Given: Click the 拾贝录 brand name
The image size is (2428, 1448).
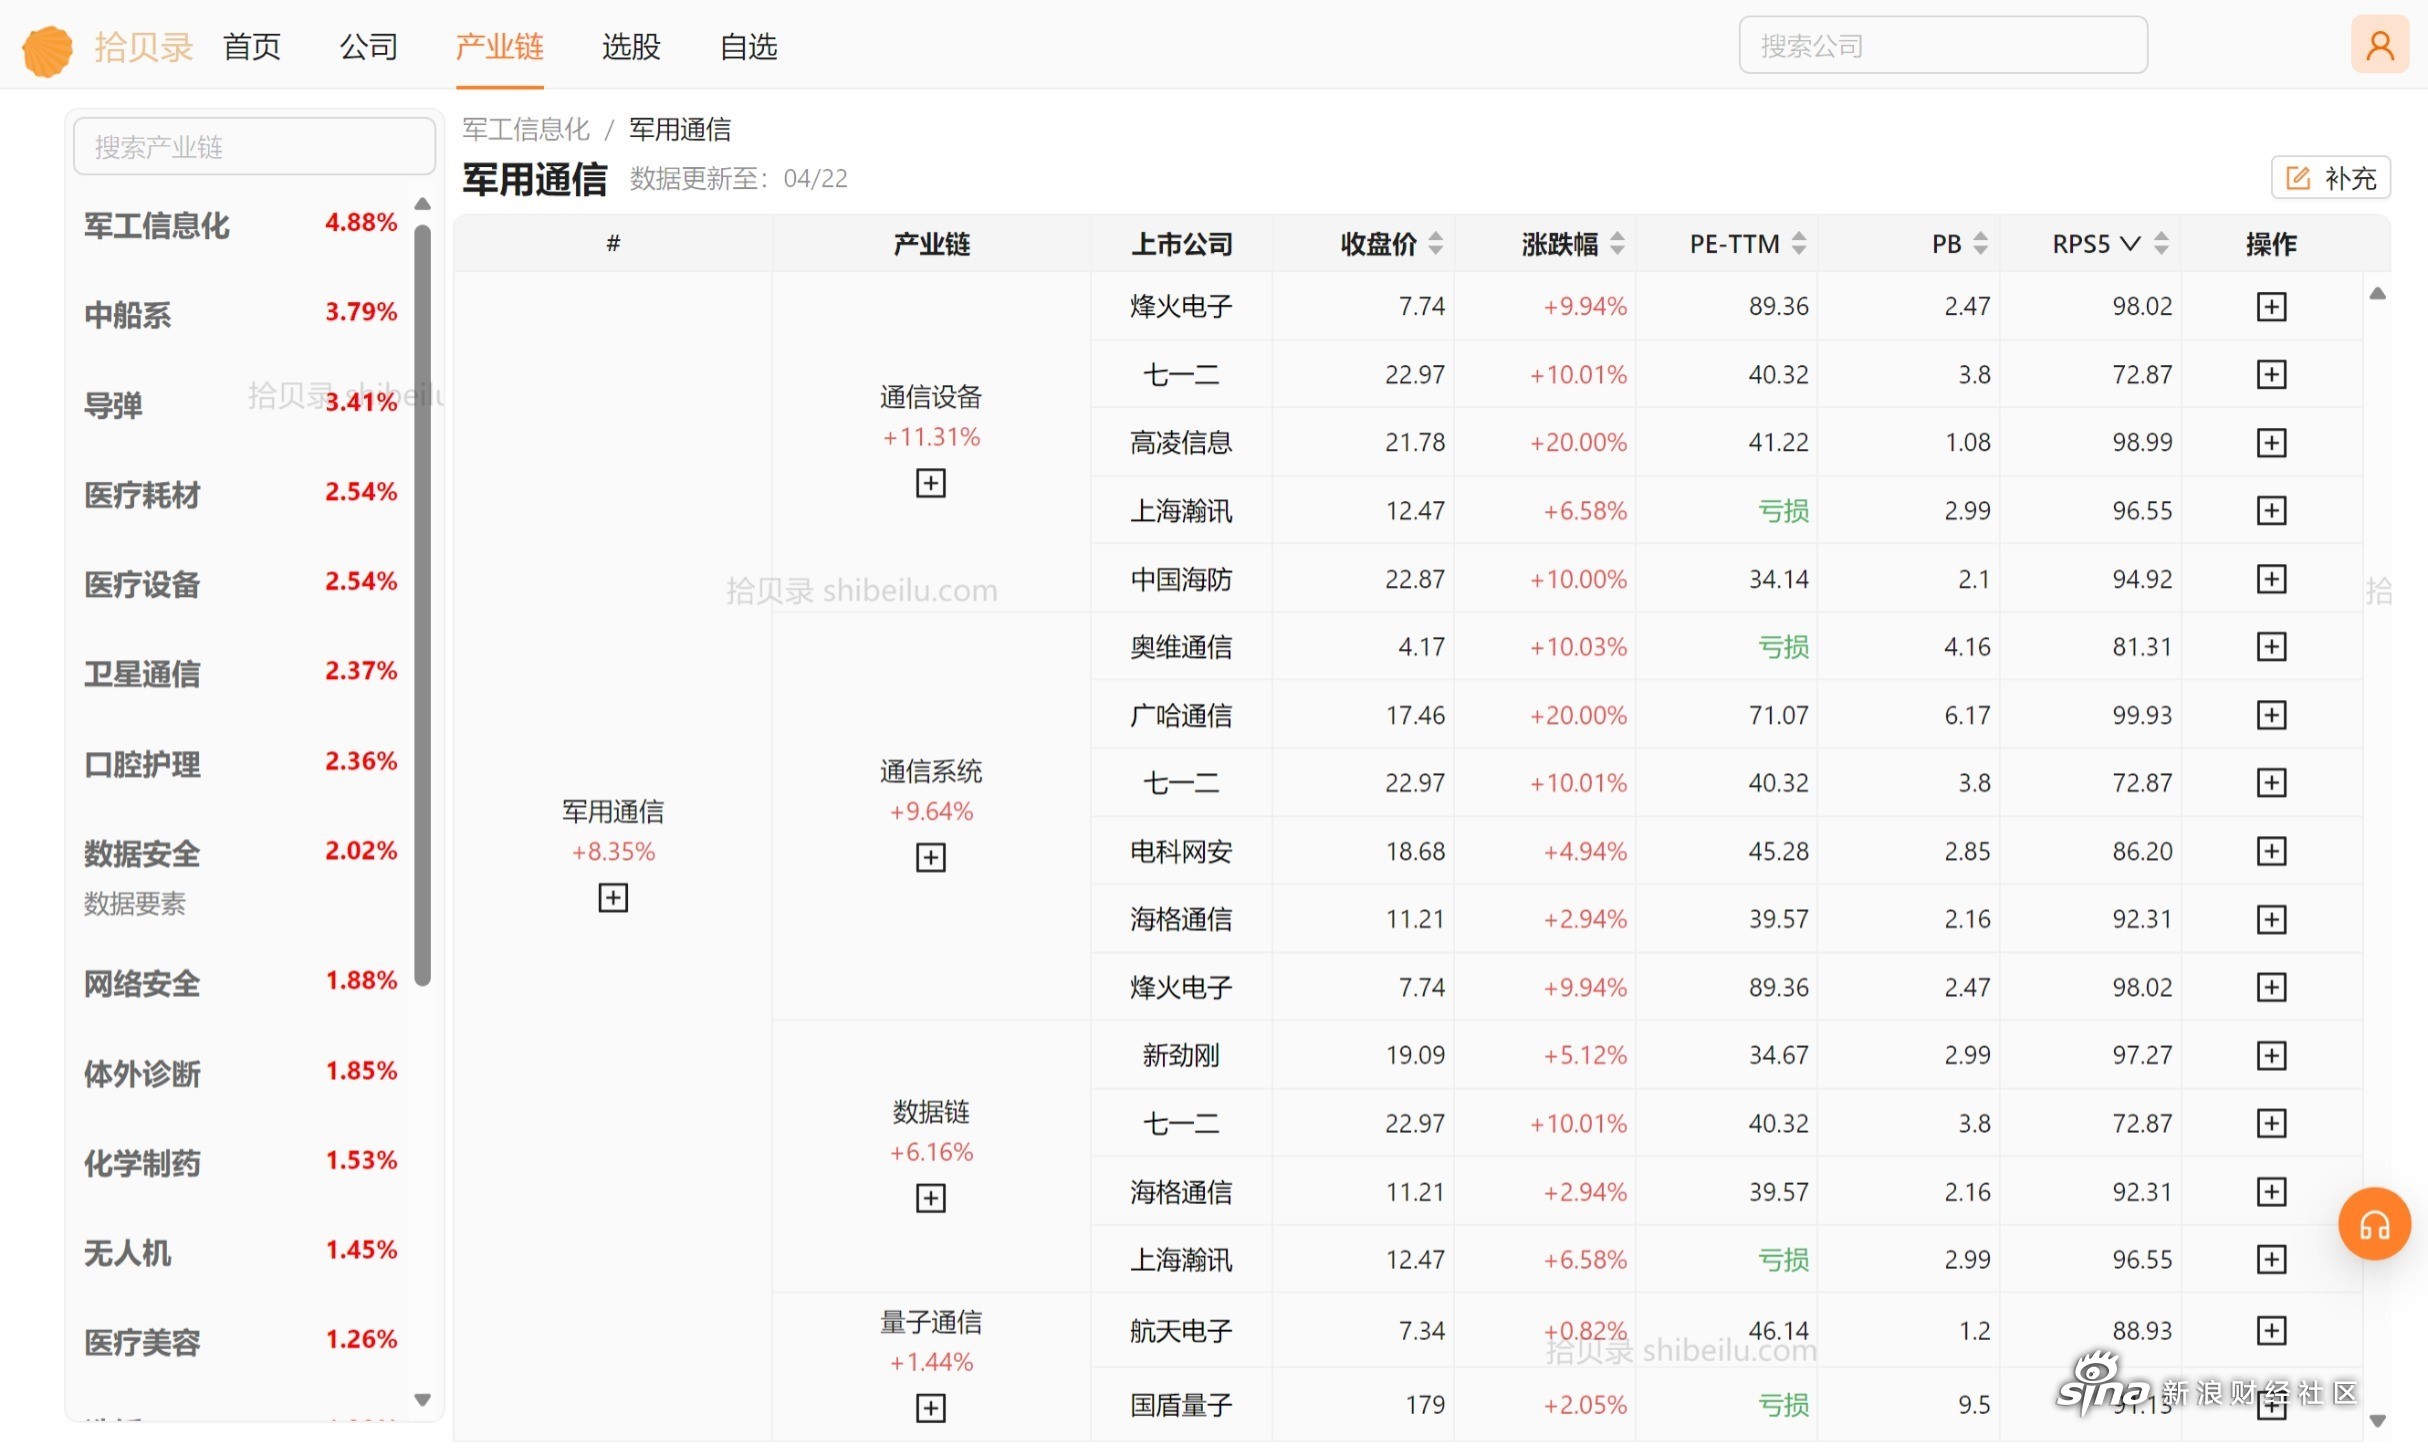Looking at the screenshot, I should (x=144, y=46).
